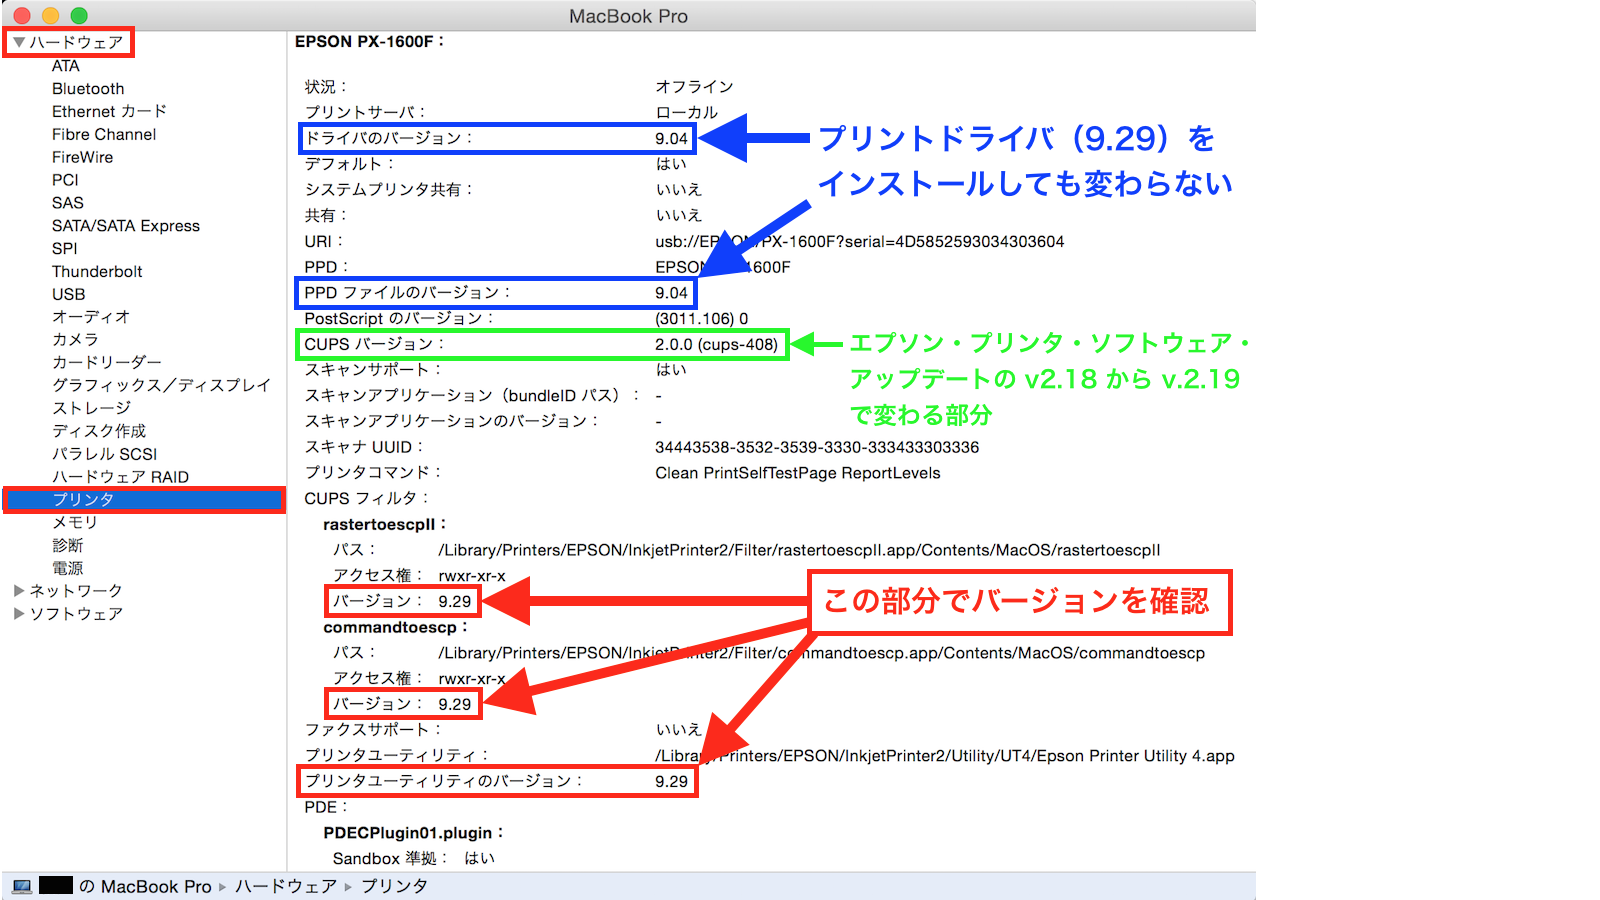
Task: Click the rastertoescpII バージョン value 9.29
Action: 455,602
